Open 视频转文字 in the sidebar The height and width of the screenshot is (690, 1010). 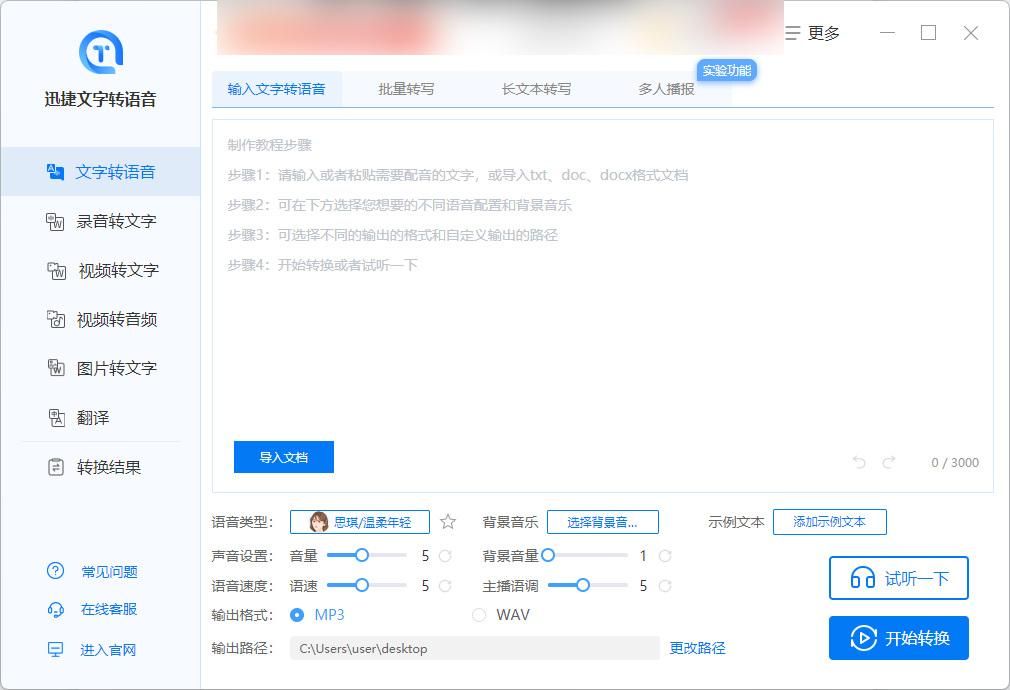click(100, 271)
